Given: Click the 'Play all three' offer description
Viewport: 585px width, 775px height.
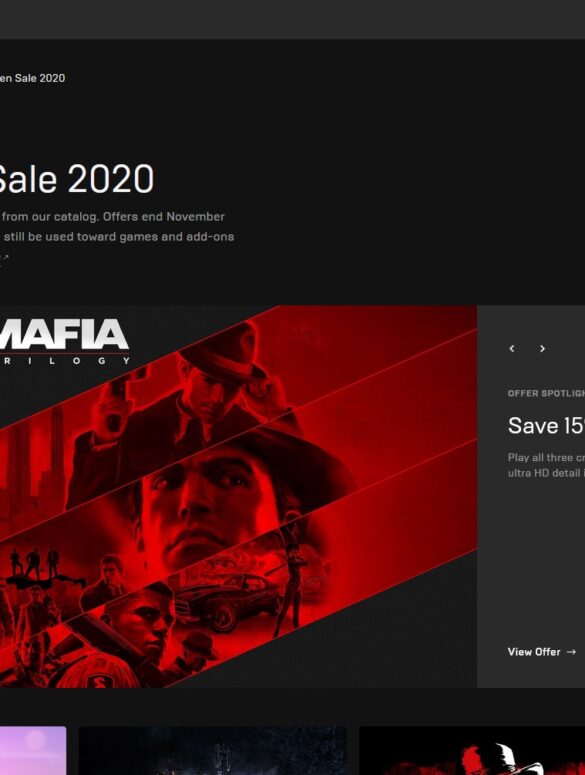Looking at the screenshot, I should tap(546, 465).
